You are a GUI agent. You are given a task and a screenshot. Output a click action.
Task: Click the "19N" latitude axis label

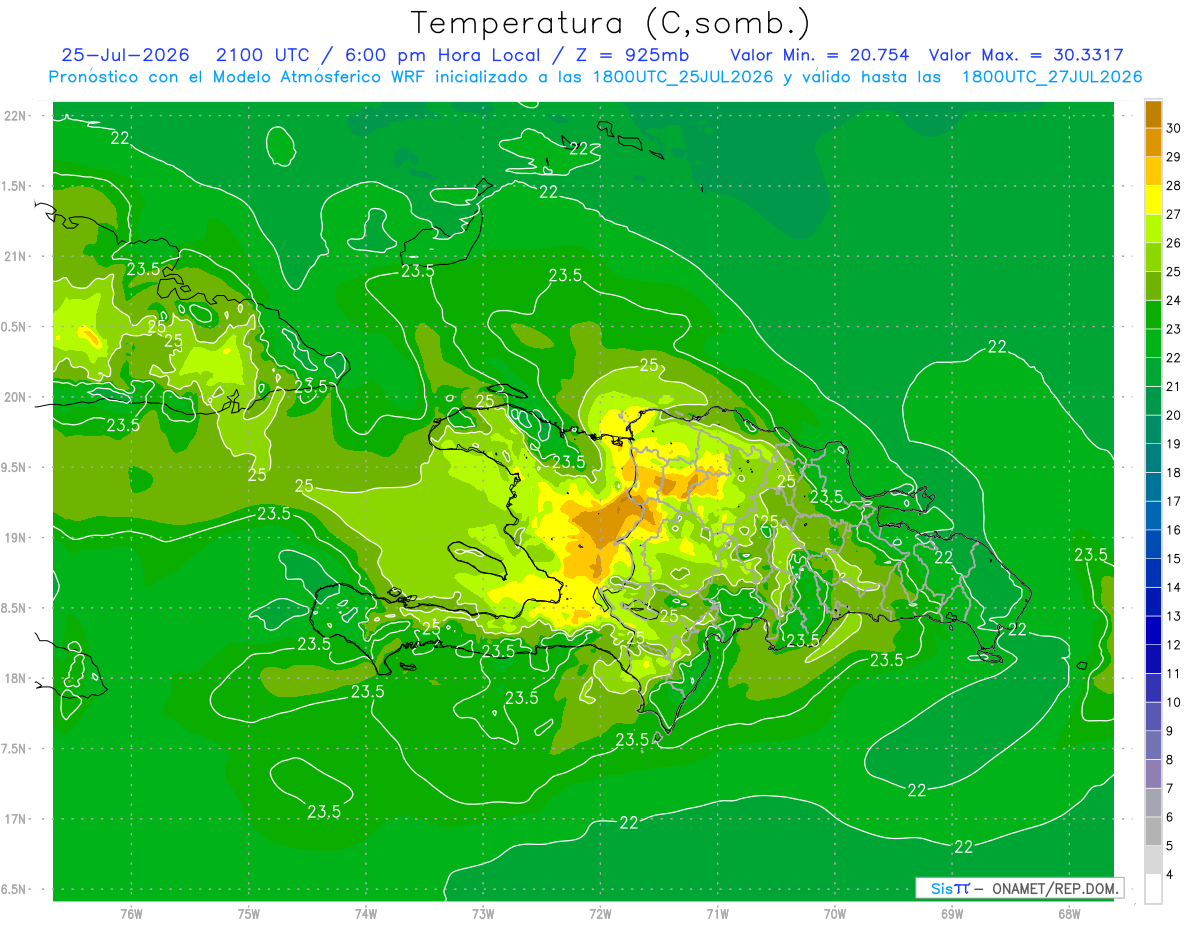click(15, 537)
